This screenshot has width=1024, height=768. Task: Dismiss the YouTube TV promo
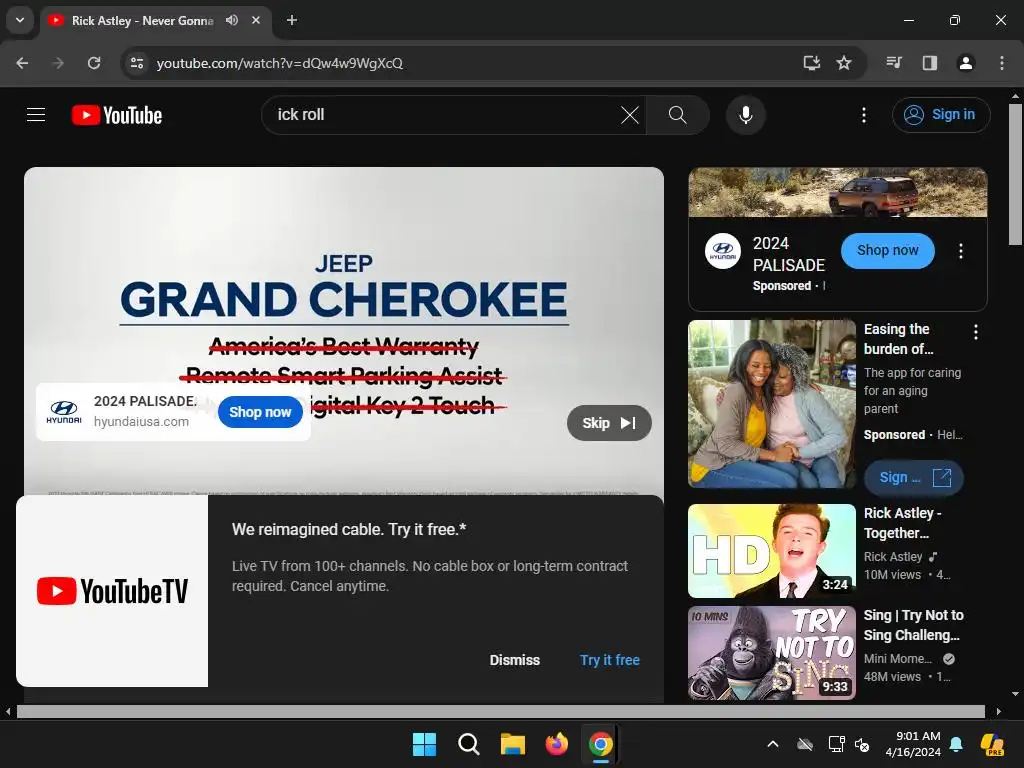[x=515, y=660]
